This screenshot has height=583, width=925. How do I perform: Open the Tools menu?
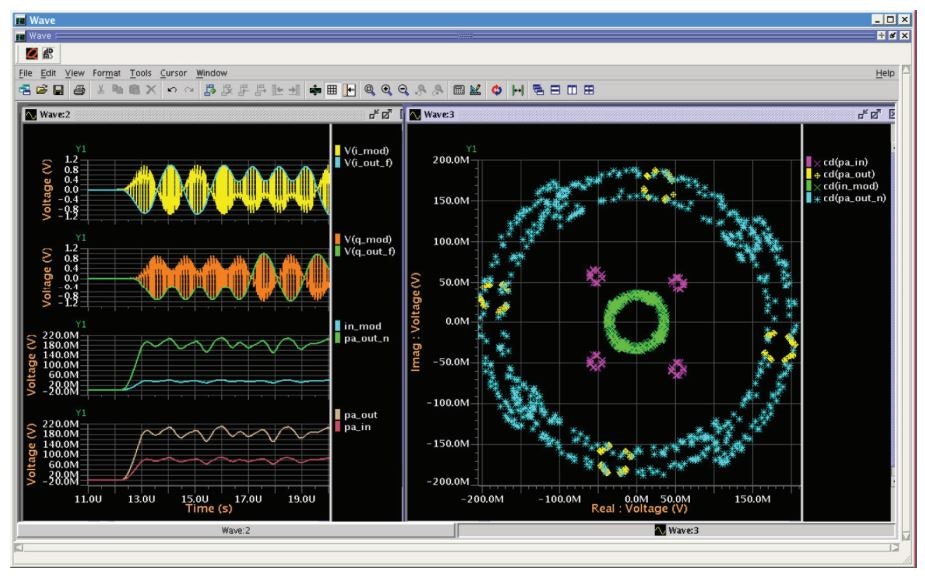click(x=140, y=73)
